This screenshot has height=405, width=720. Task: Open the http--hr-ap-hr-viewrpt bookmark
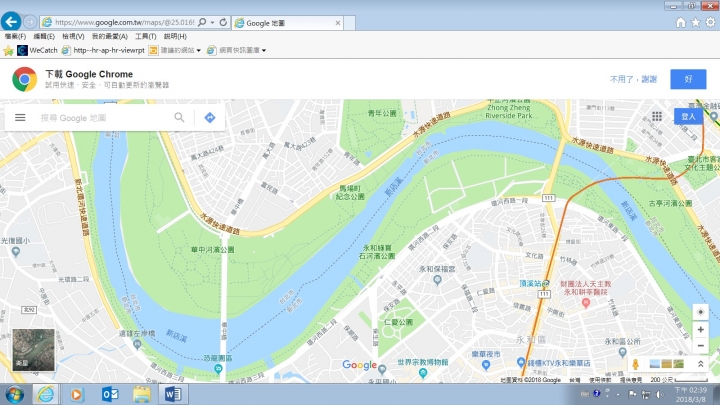(103, 50)
